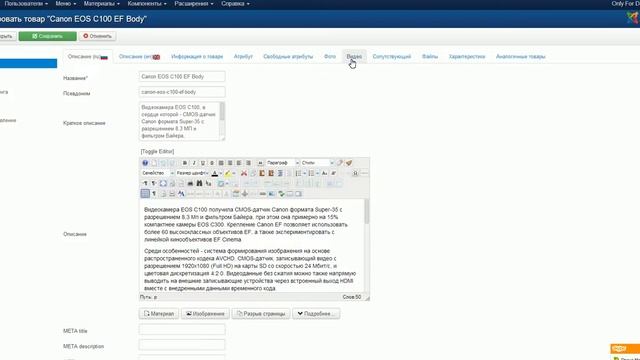Expand the text color arrow dropdown

pos(221,173)
